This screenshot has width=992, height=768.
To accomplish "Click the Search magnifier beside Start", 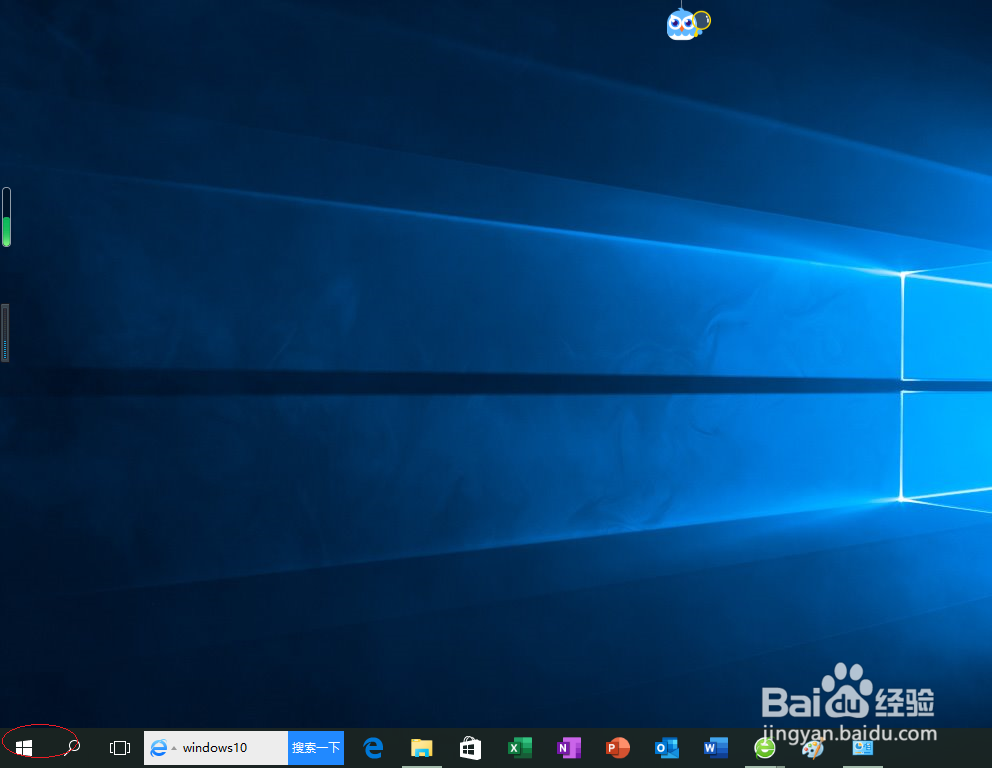I will [x=73, y=747].
